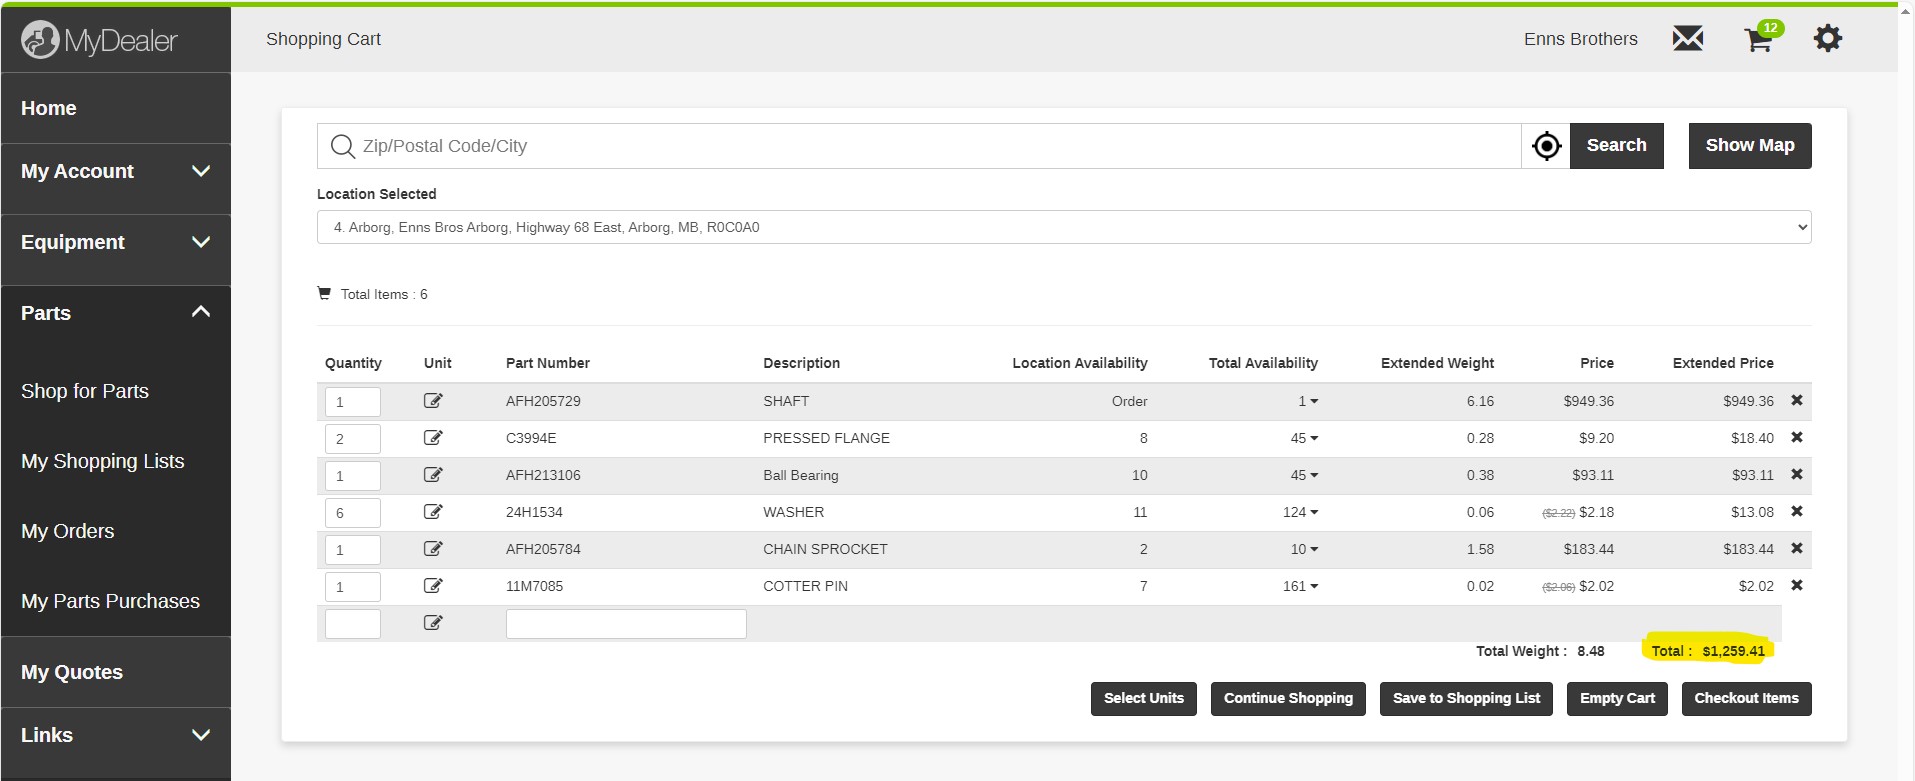Expand the My Account menu
1915x781 pixels.
[115, 172]
